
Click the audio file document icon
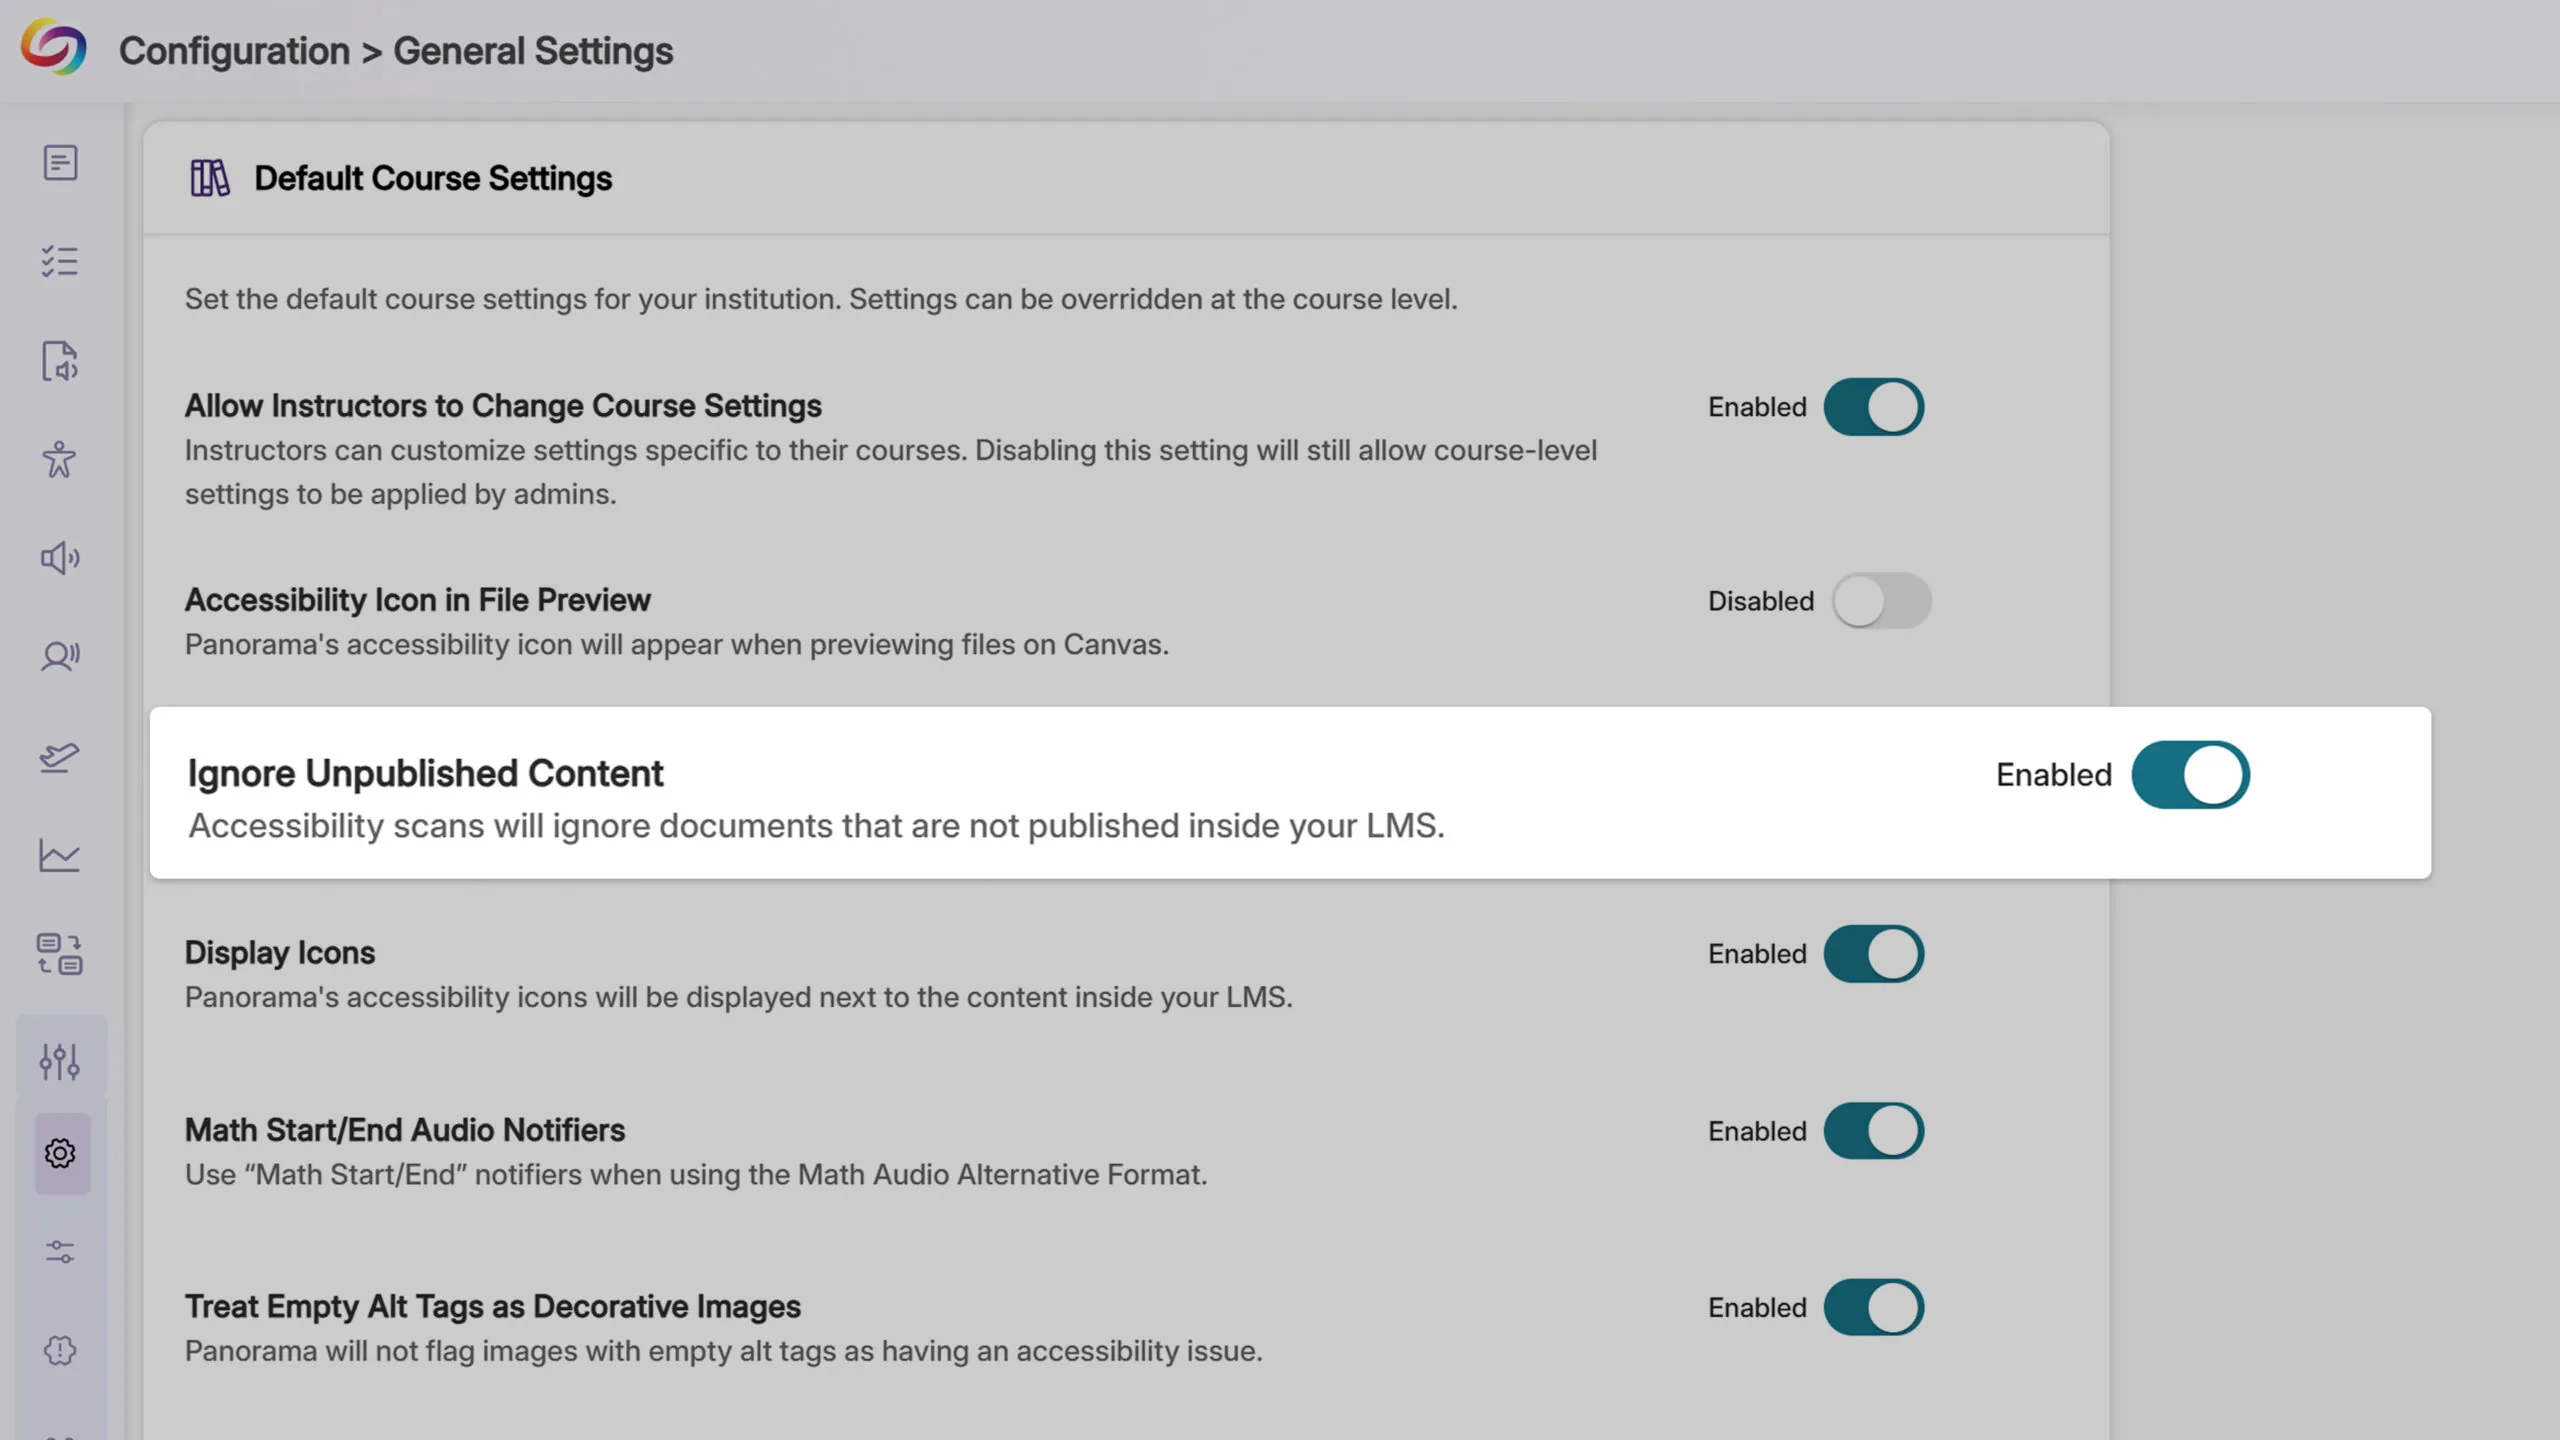pos(60,361)
